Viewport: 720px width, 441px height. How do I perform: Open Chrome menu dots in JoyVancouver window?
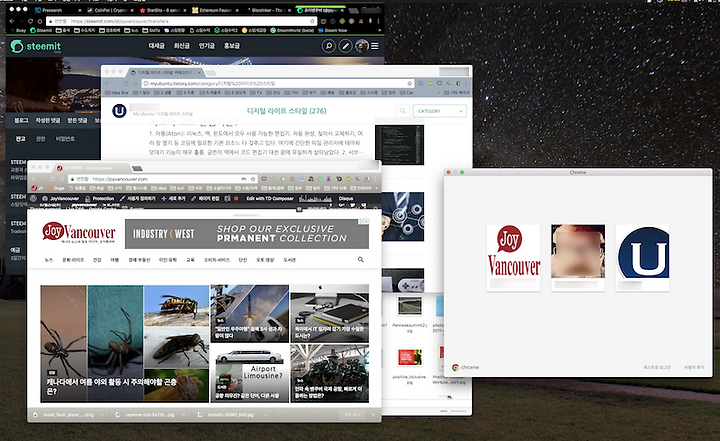377,179
